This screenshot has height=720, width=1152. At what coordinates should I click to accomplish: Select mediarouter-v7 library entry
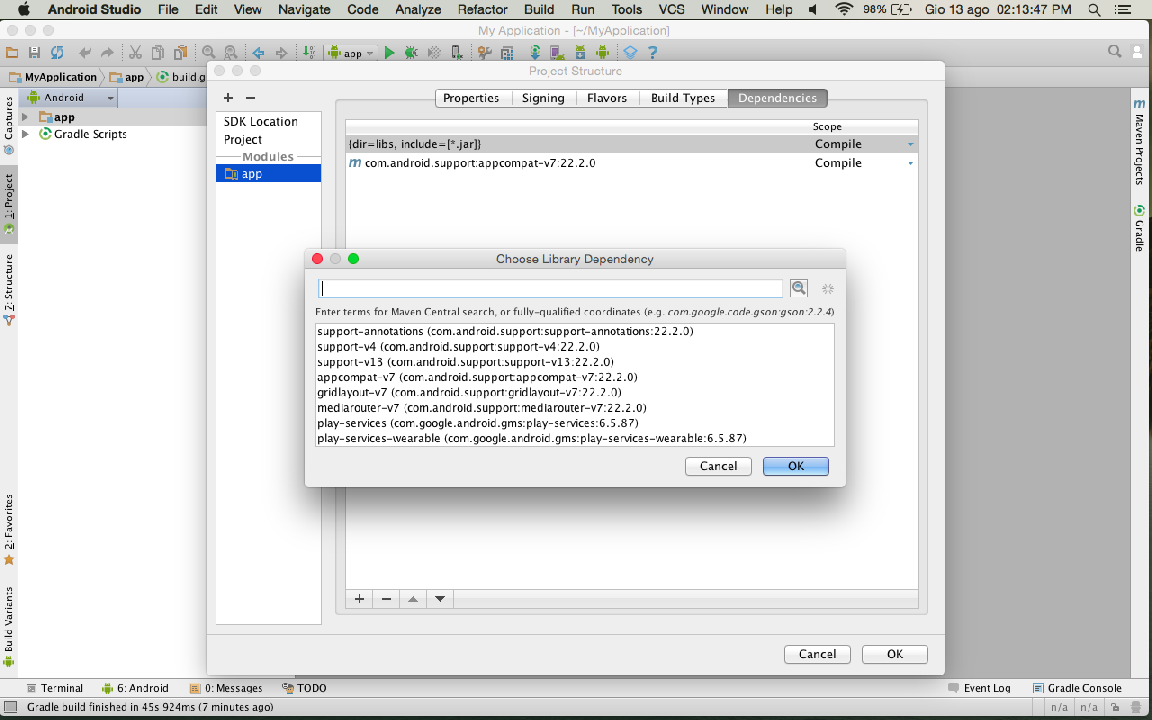pos(575,408)
